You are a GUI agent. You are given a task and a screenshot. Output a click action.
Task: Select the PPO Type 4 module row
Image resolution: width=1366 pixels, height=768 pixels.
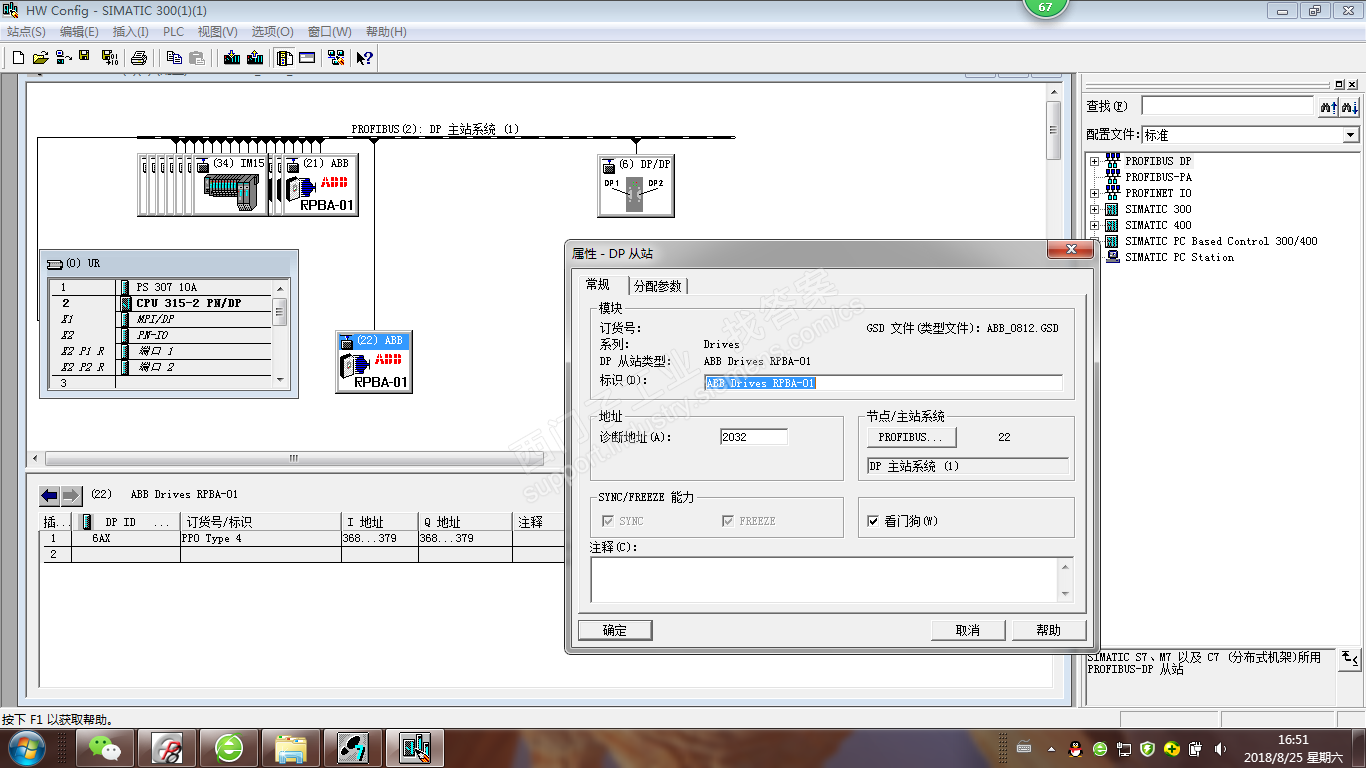click(x=303, y=538)
